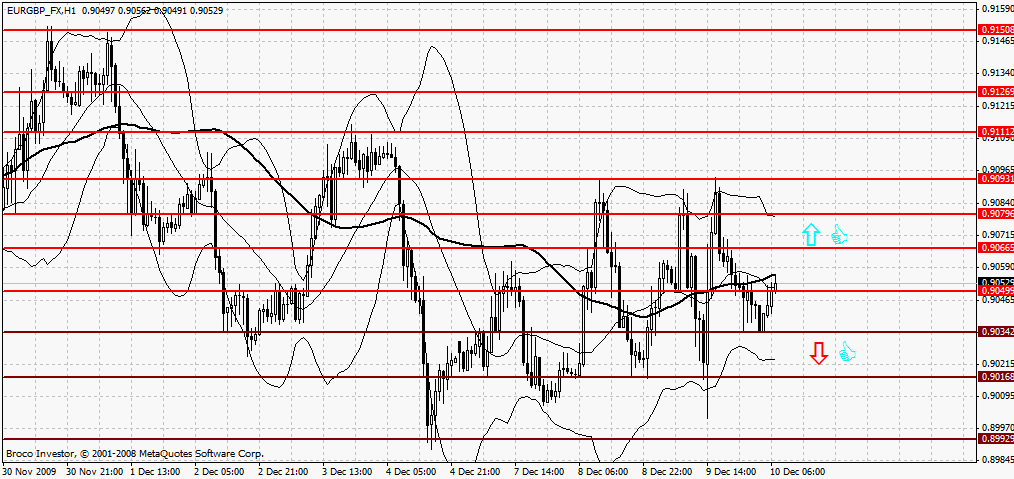Click the 2 Dec 05:00 time label
1014x479 pixels.
[219, 472]
